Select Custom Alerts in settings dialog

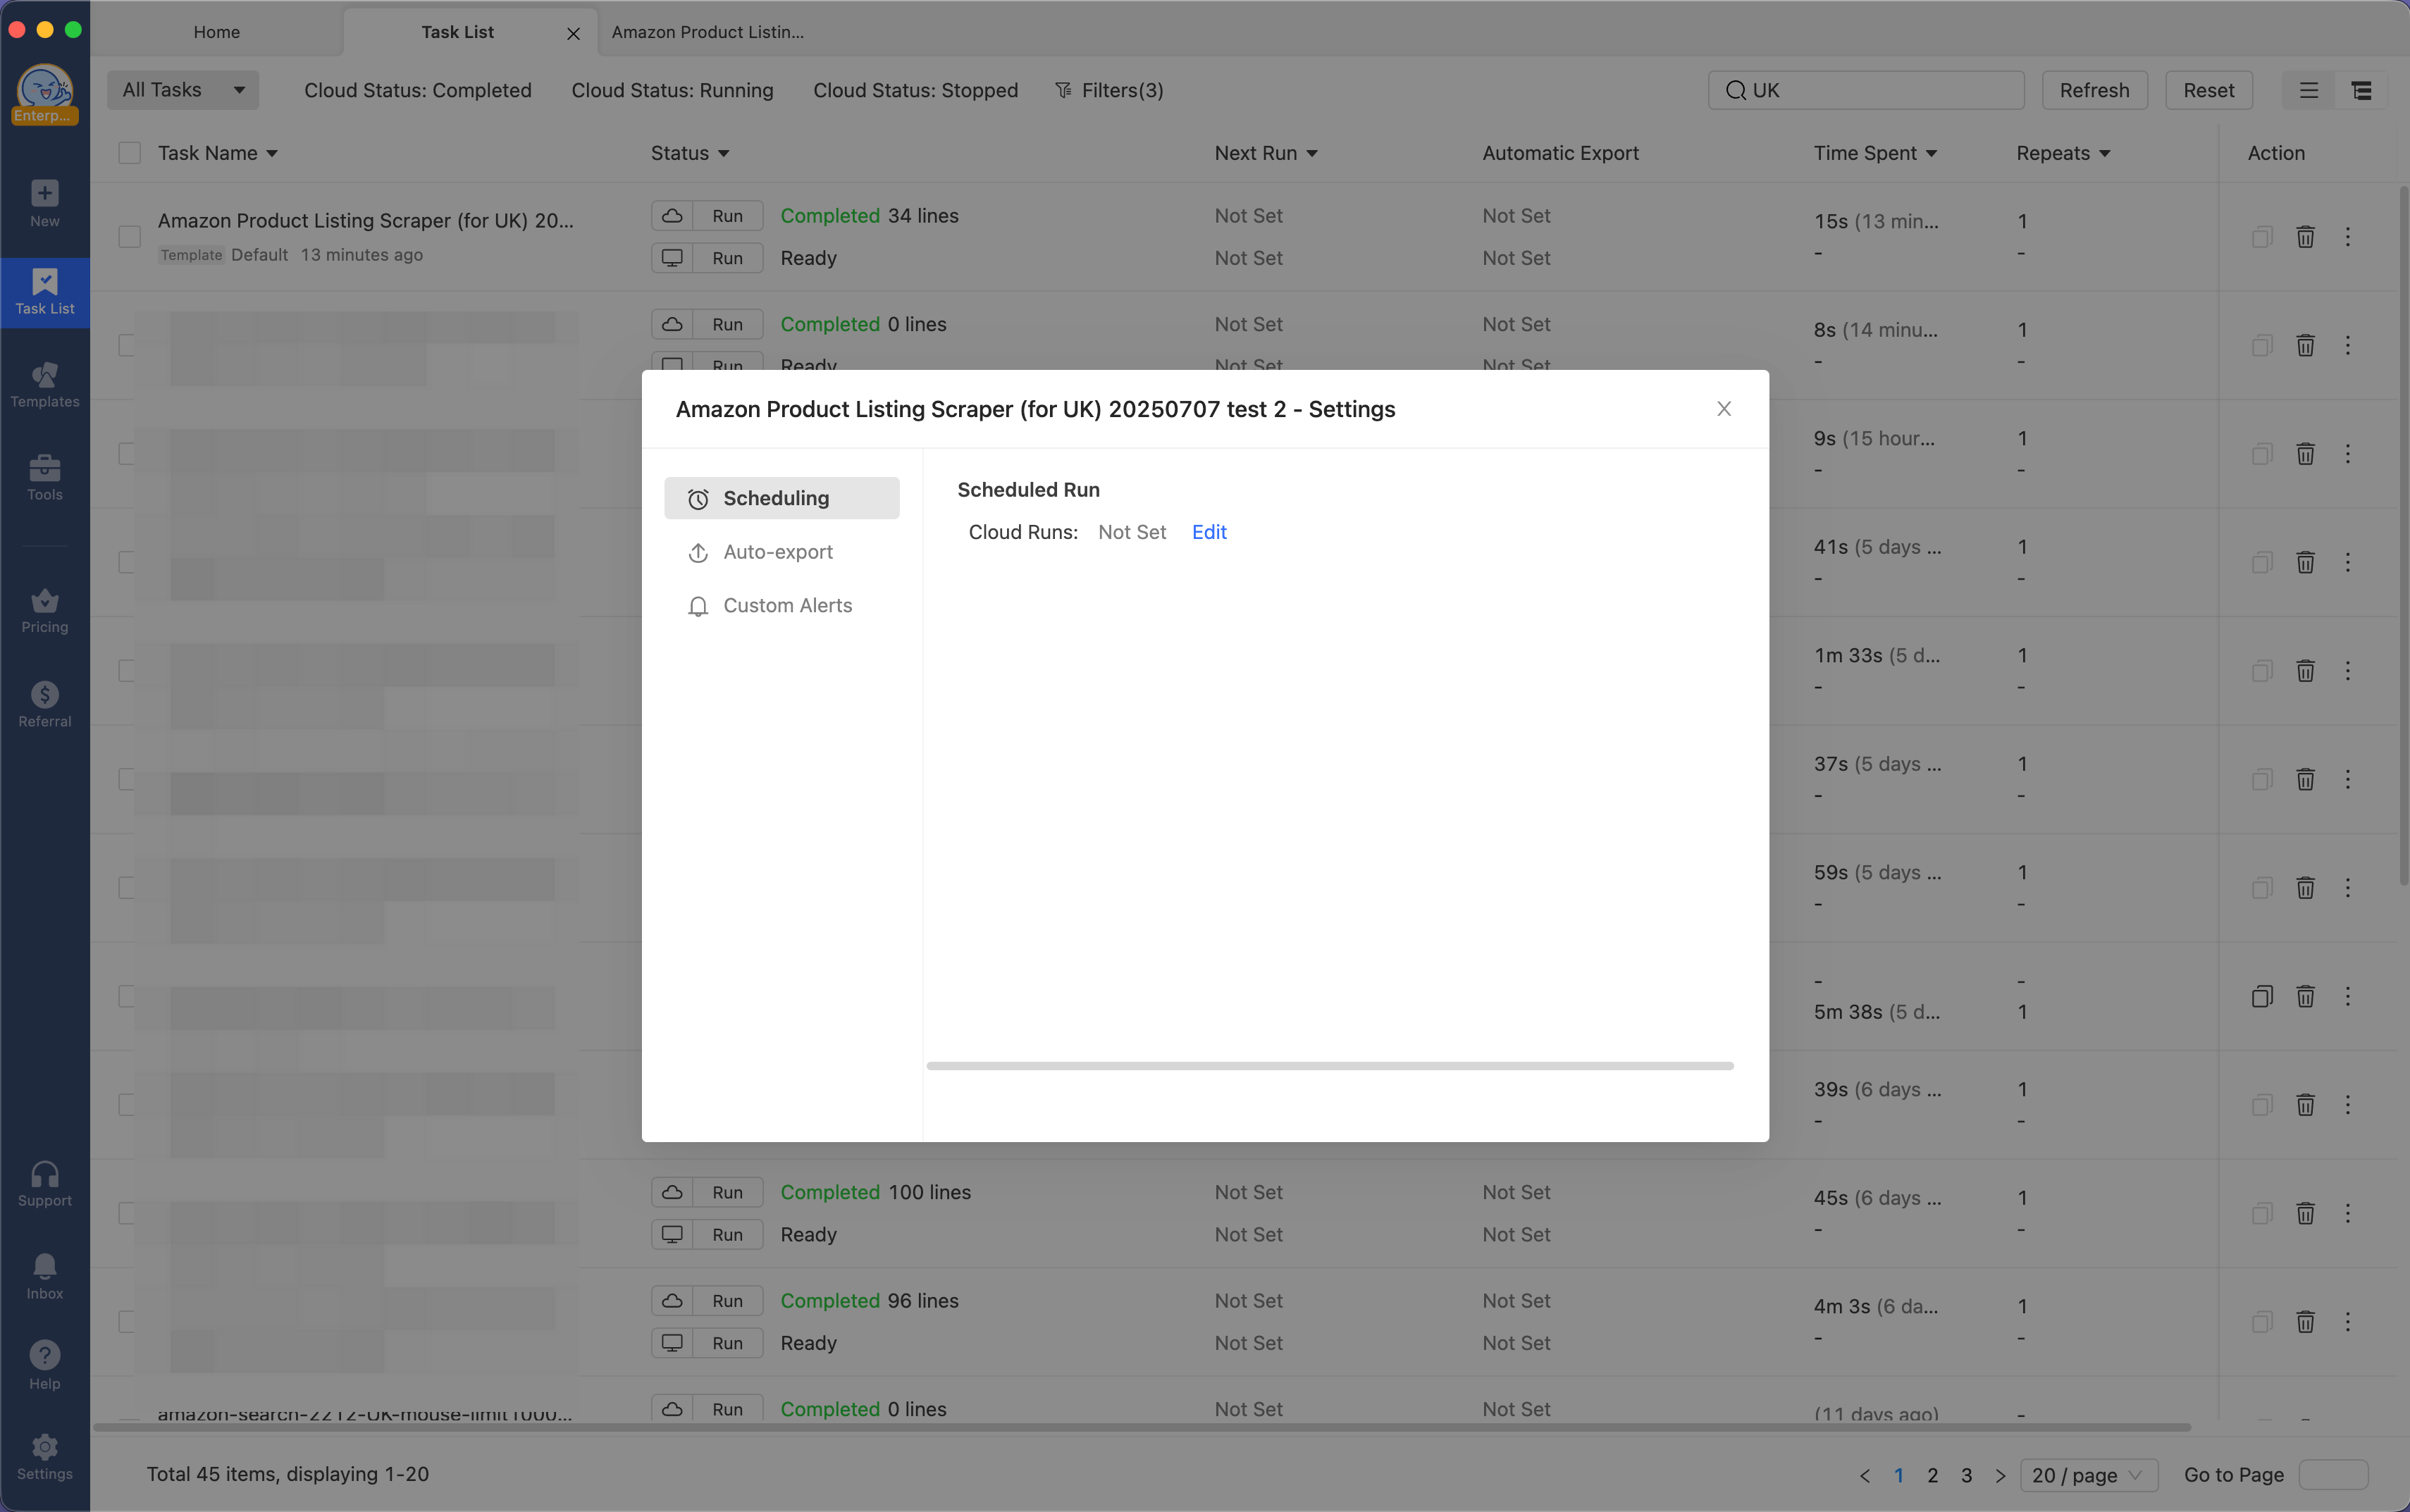pyautogui.click(x=782, y=606)
